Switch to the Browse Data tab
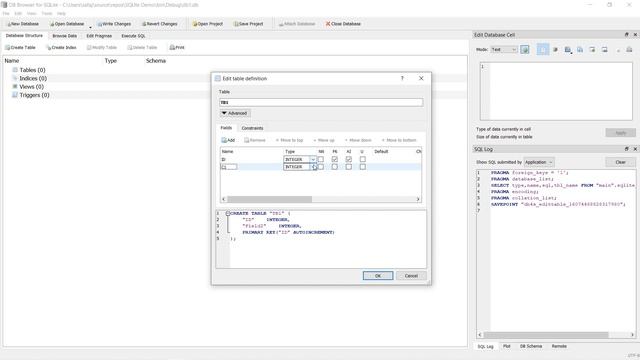 [64, 36]
